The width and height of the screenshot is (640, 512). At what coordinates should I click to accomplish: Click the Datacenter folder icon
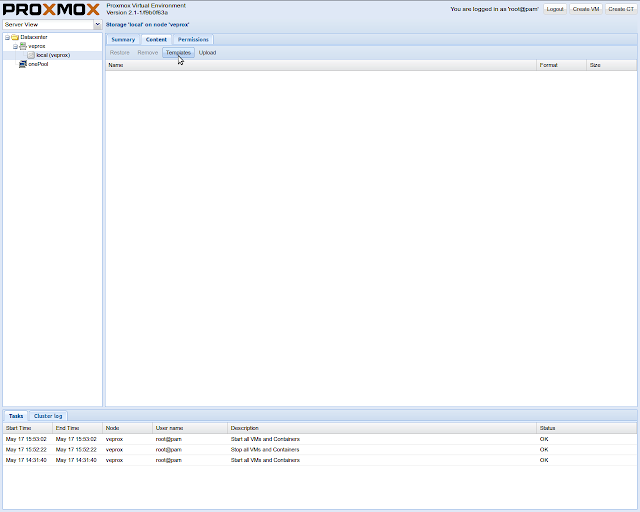coord(15,37)
